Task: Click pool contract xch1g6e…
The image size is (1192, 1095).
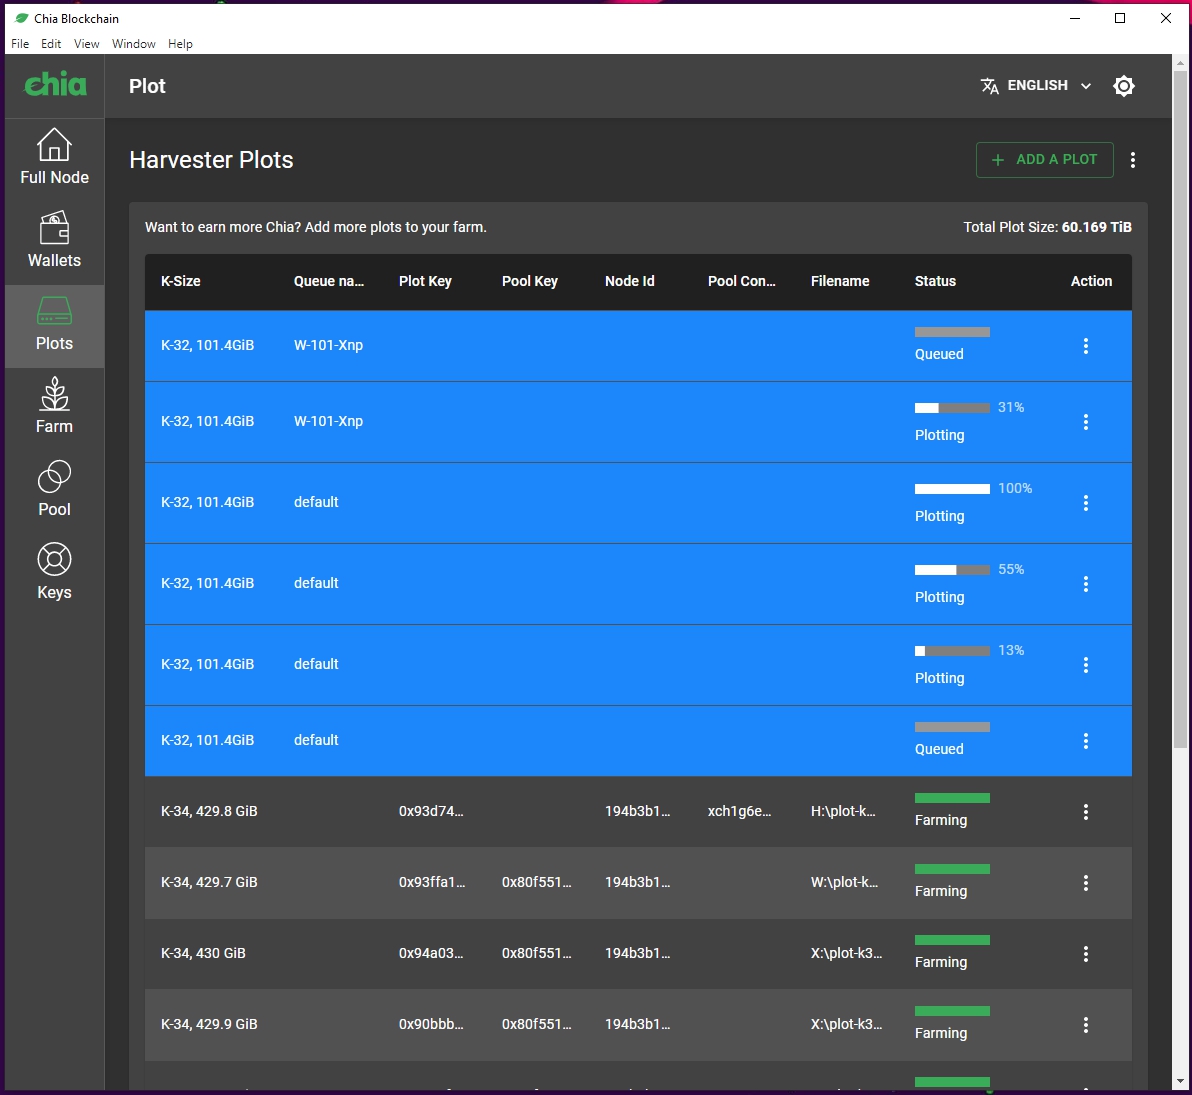Action: pos(740,811)
